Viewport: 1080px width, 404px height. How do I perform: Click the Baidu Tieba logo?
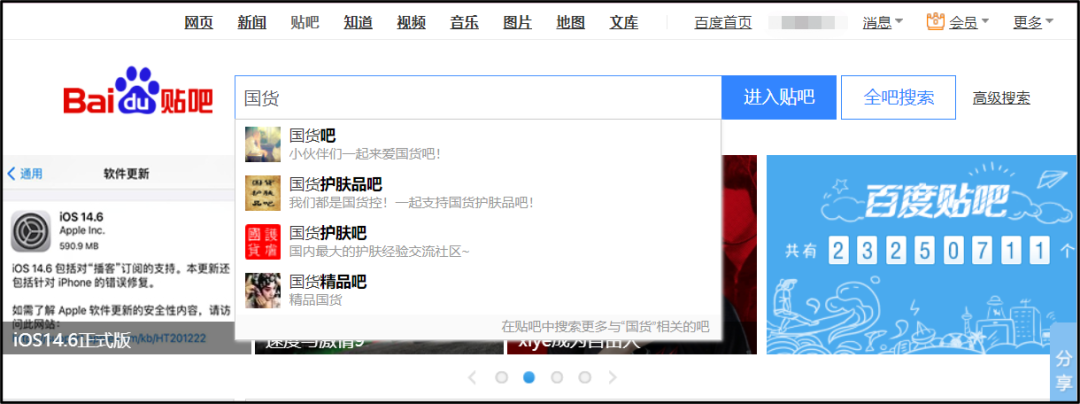138,92
